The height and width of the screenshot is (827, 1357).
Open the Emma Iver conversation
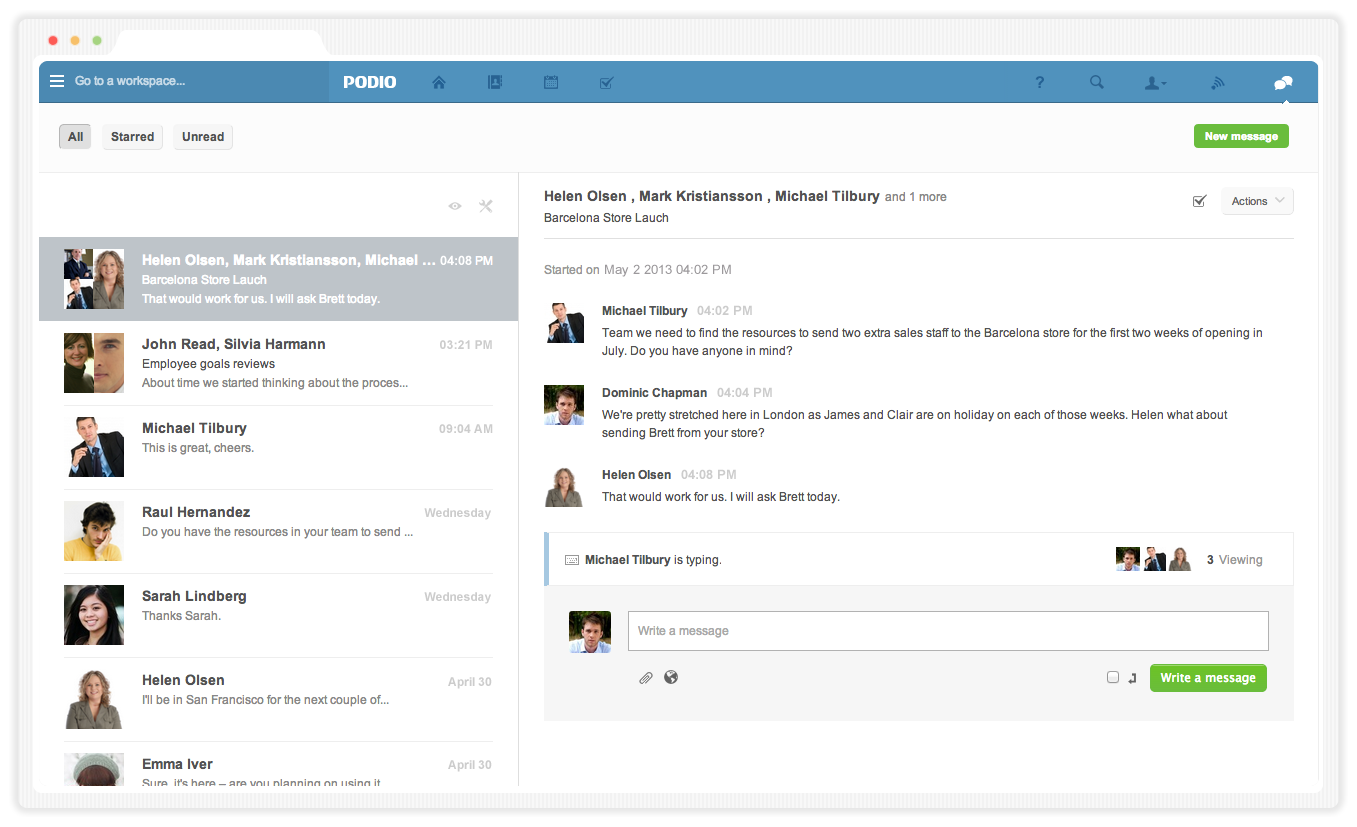pyautogui.click(x=278, y=764)
